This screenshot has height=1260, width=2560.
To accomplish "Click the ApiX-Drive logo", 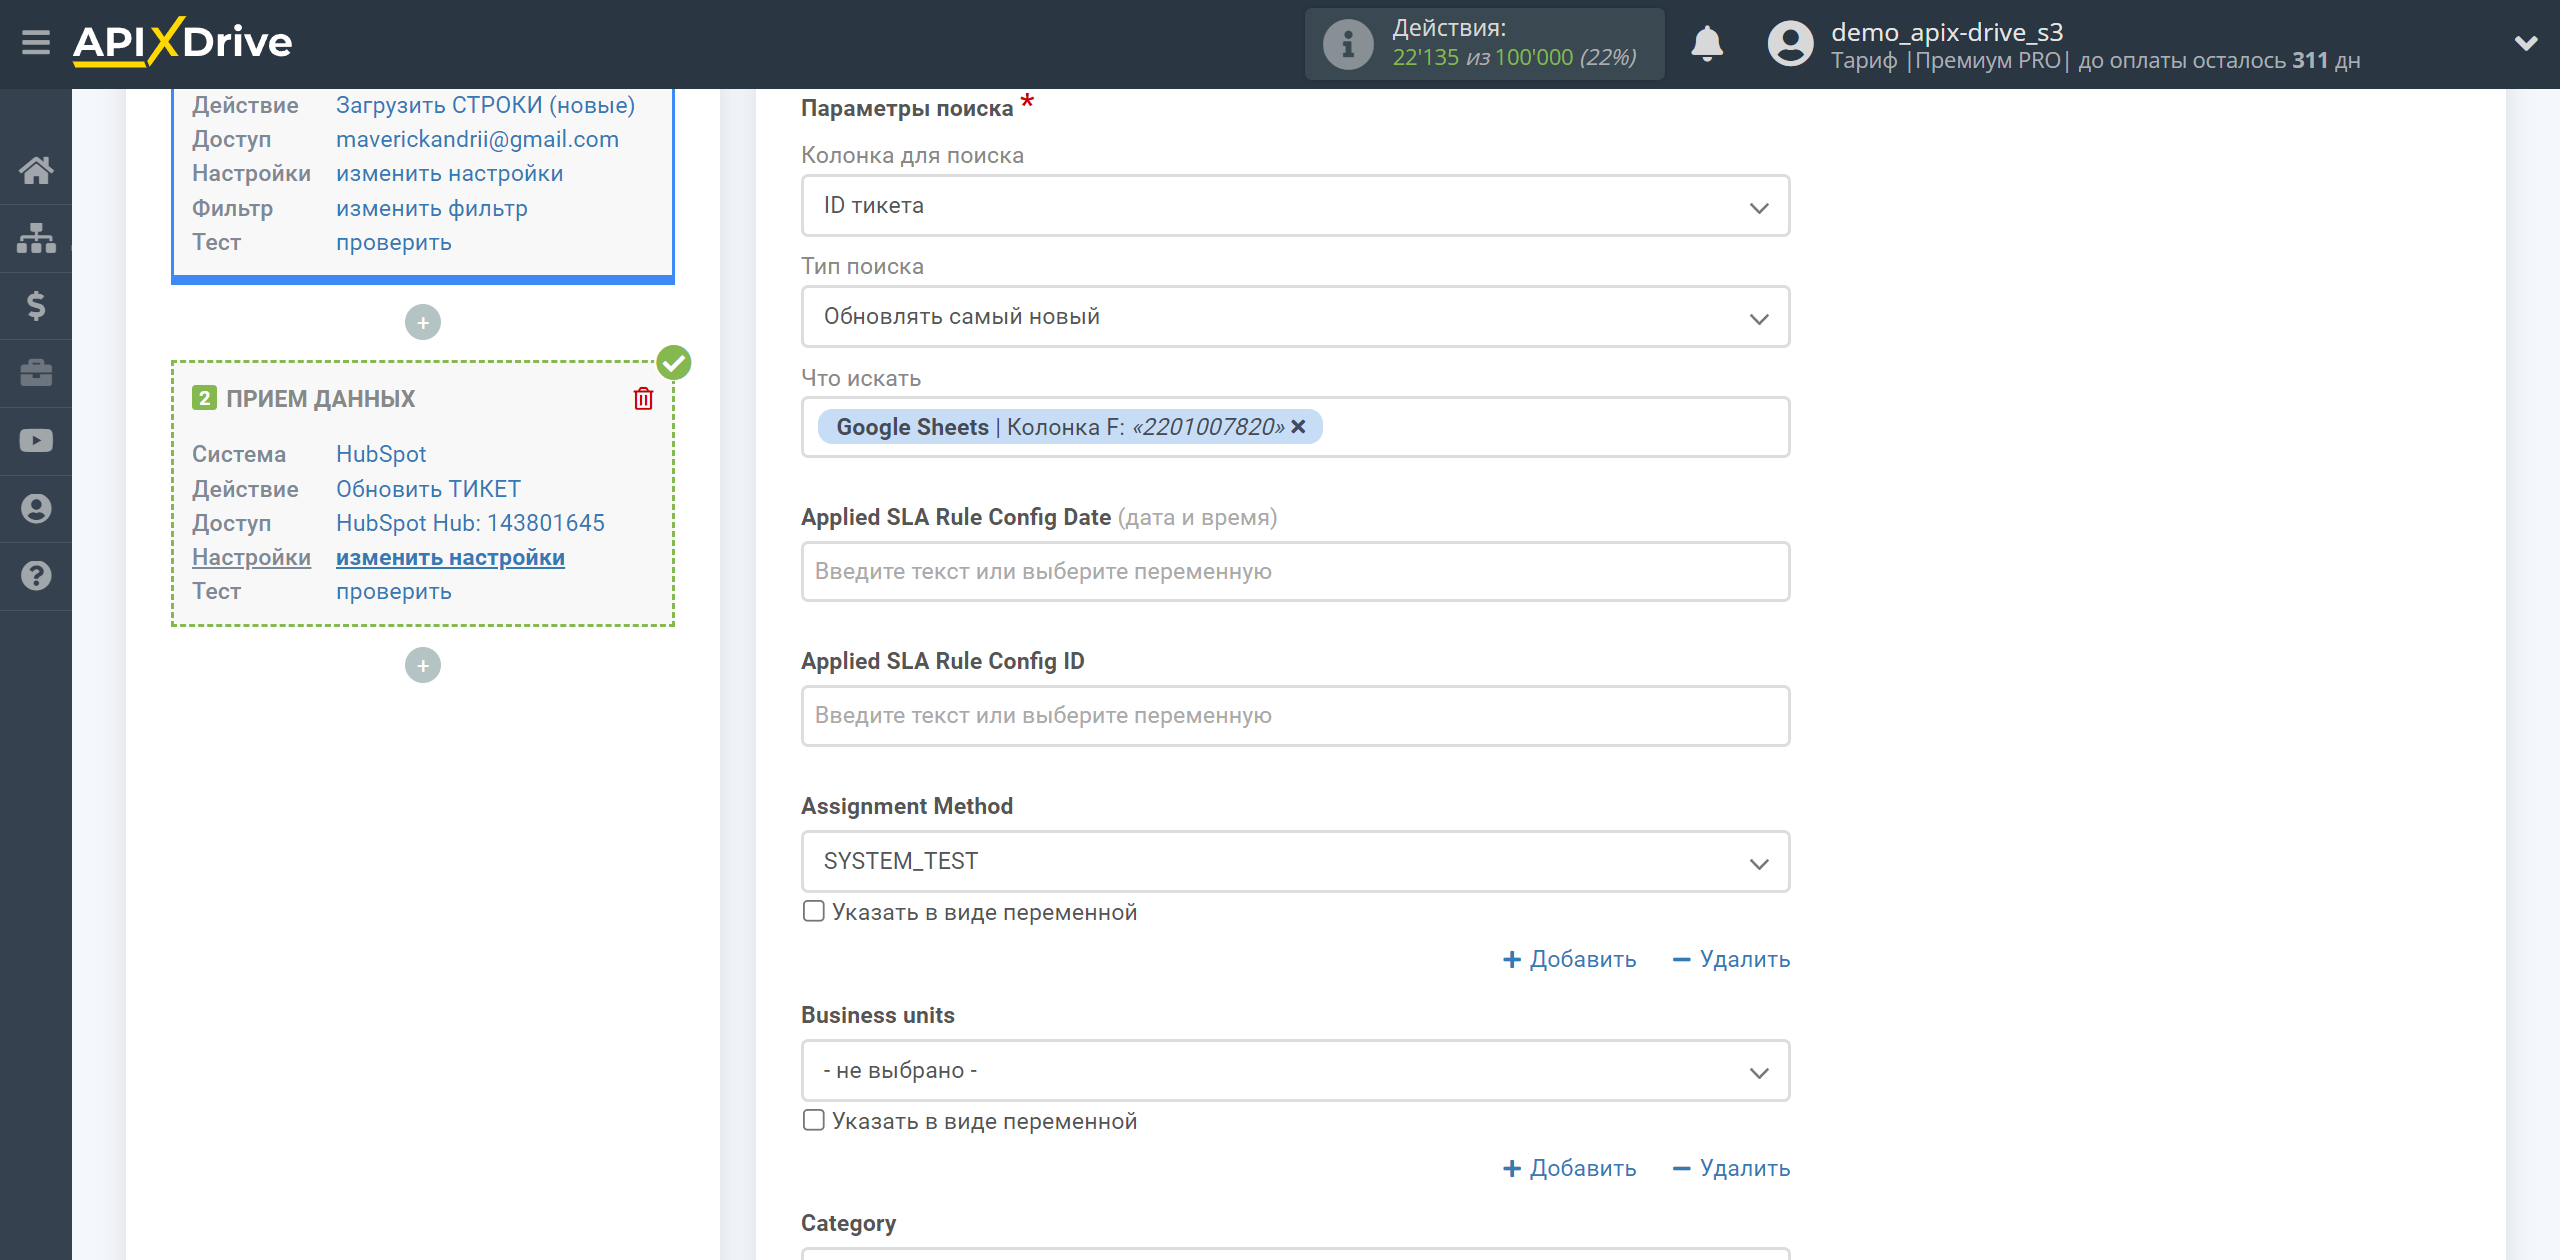I will [182, 43].
